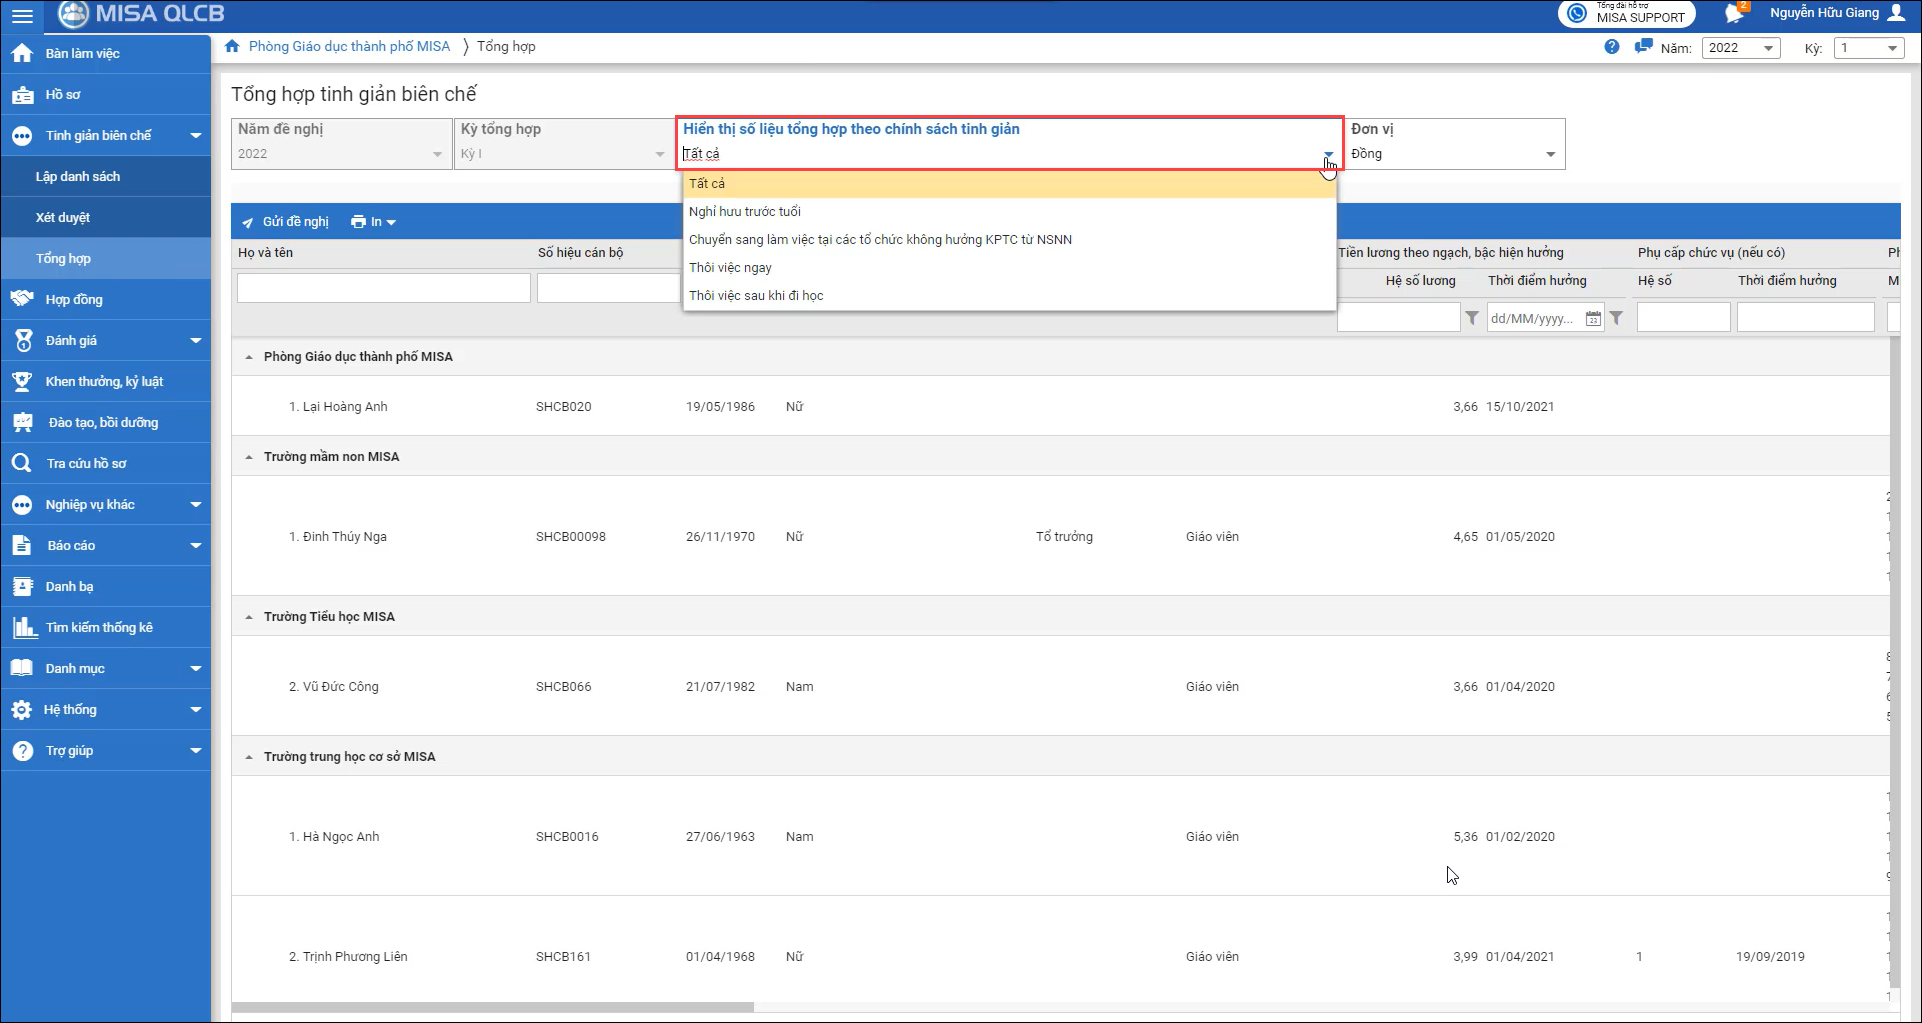Click the home icon in breadcrumb

point(232,47)
